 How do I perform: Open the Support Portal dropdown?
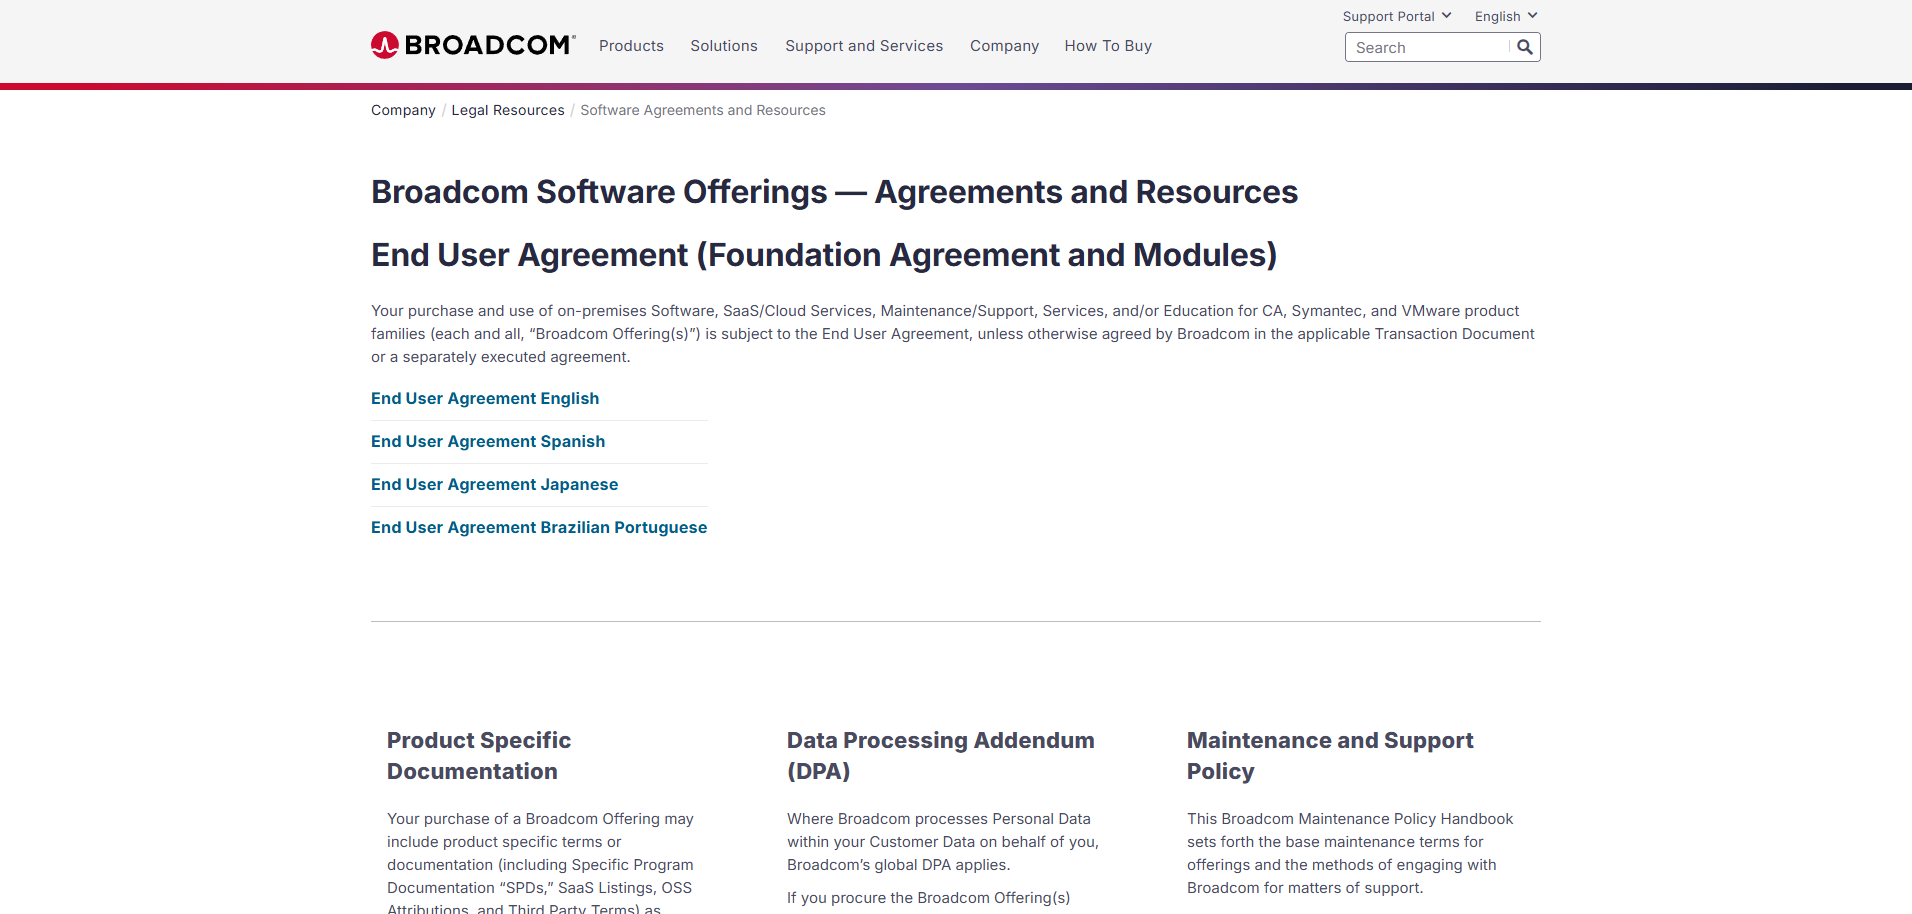coord(1397,16)
